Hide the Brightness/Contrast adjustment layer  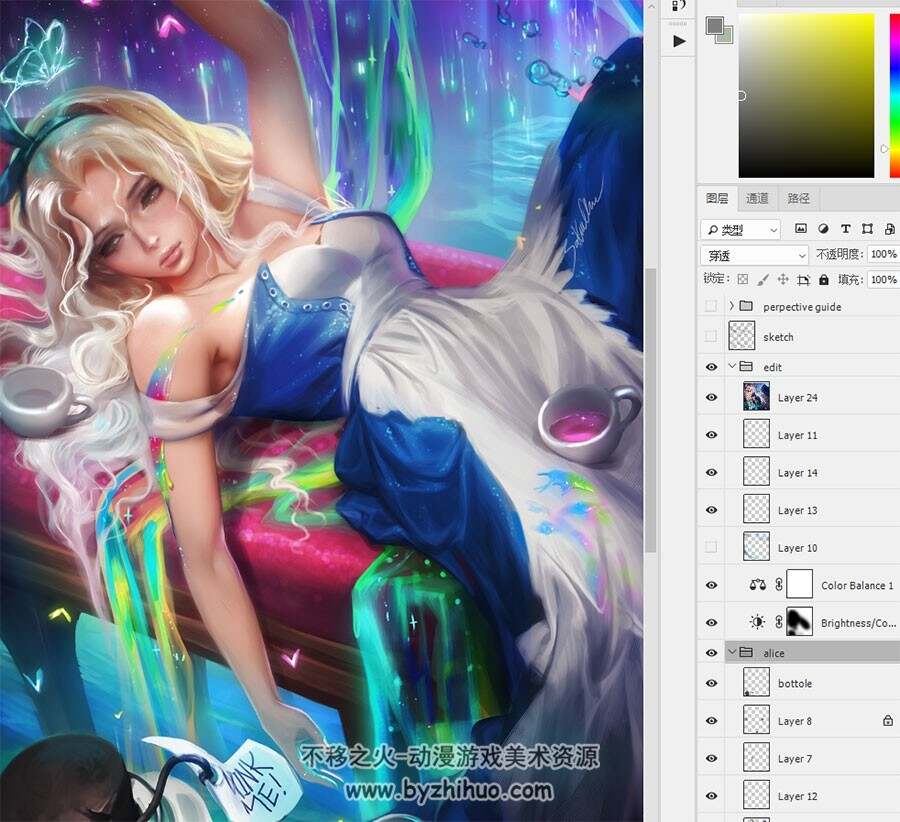click(x=711, y=622)
